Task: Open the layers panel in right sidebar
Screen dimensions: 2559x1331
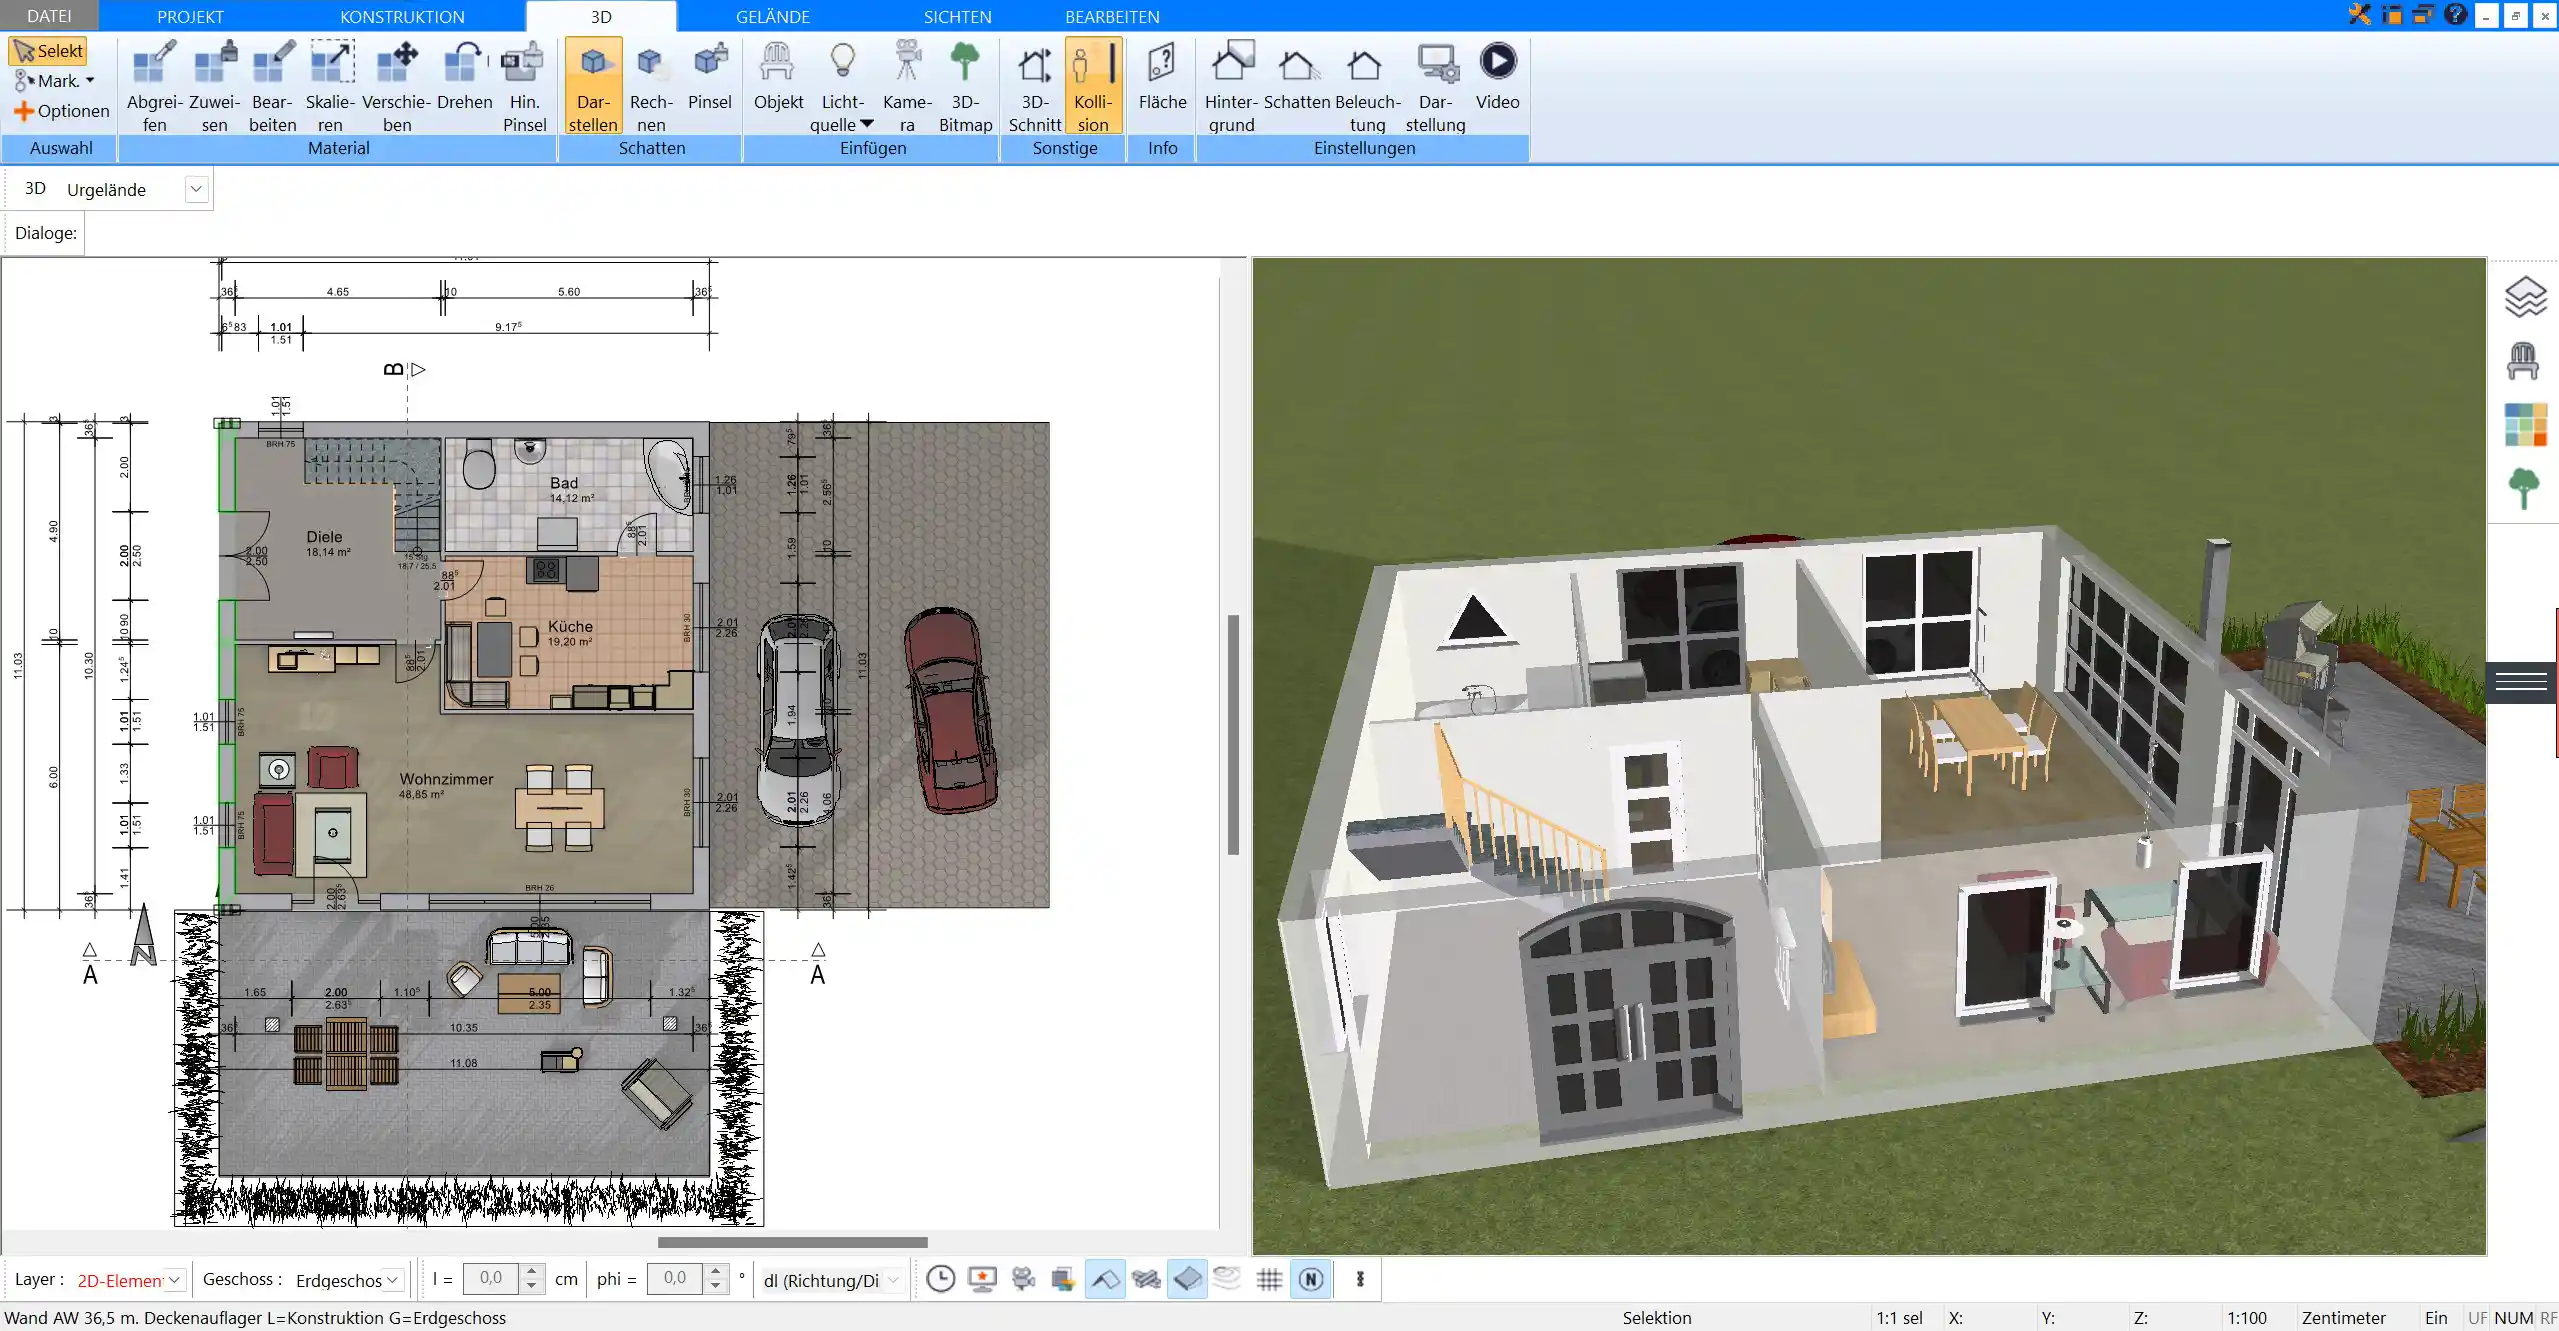Action: [x=2524, y=297]
